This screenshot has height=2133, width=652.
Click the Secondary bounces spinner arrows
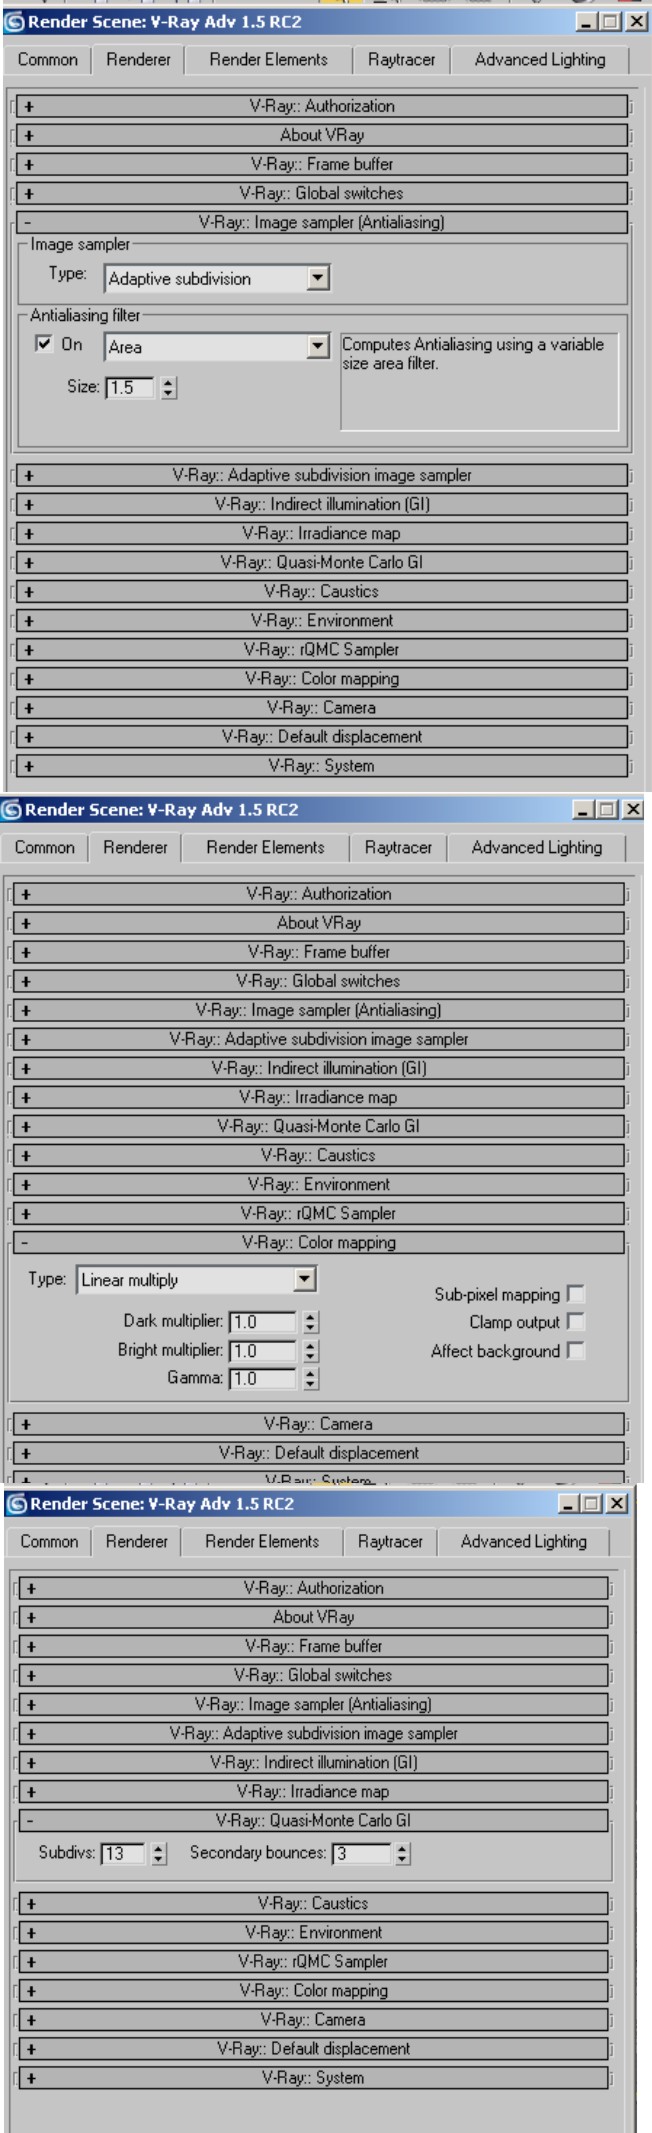(402, 1853)
